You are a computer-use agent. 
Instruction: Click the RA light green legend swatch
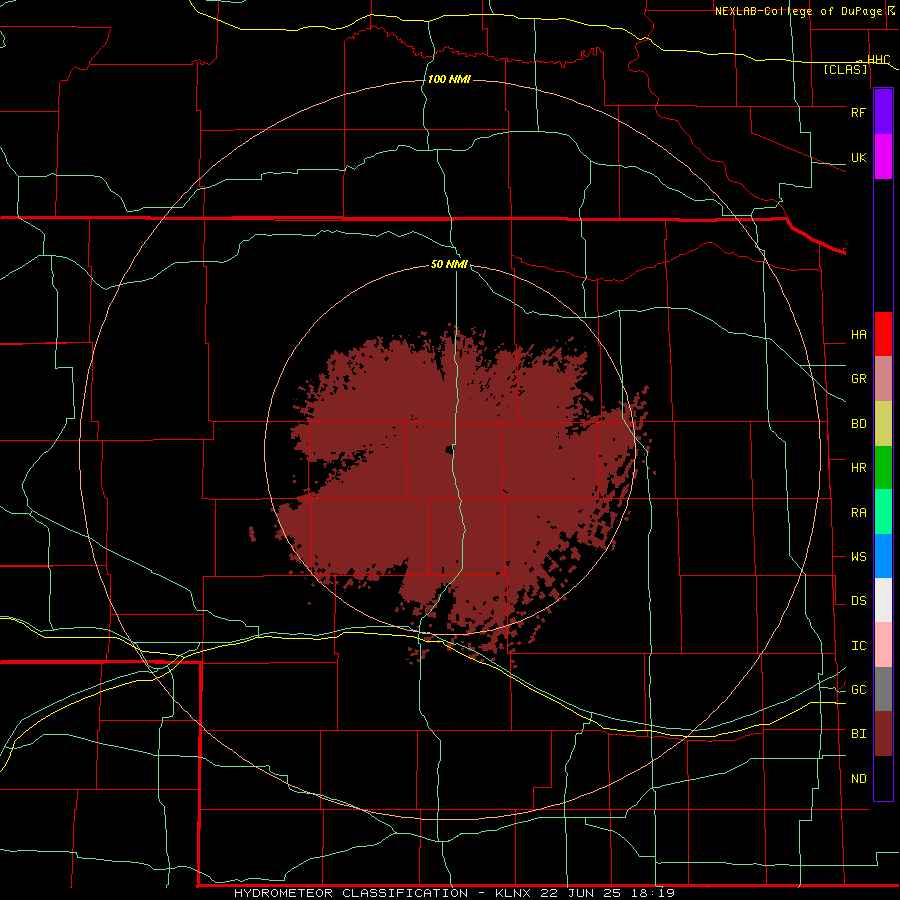[883, 512]
